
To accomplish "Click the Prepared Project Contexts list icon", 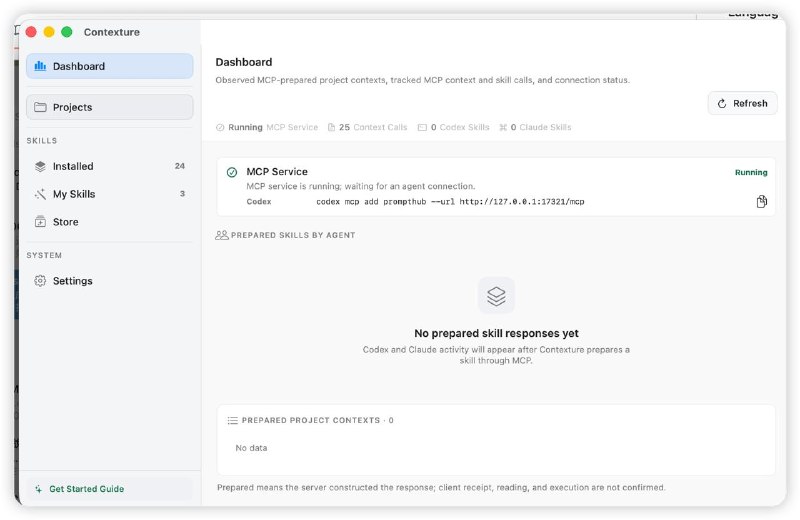I will [x=232, y=420].
